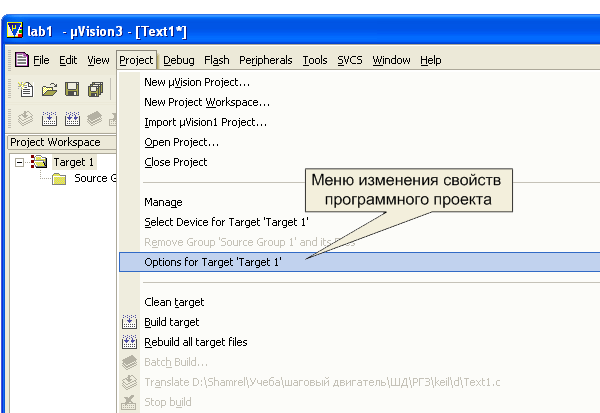Open the Flash menu
The height and width of the screenshot is (413, 600).
pos(217,60)
